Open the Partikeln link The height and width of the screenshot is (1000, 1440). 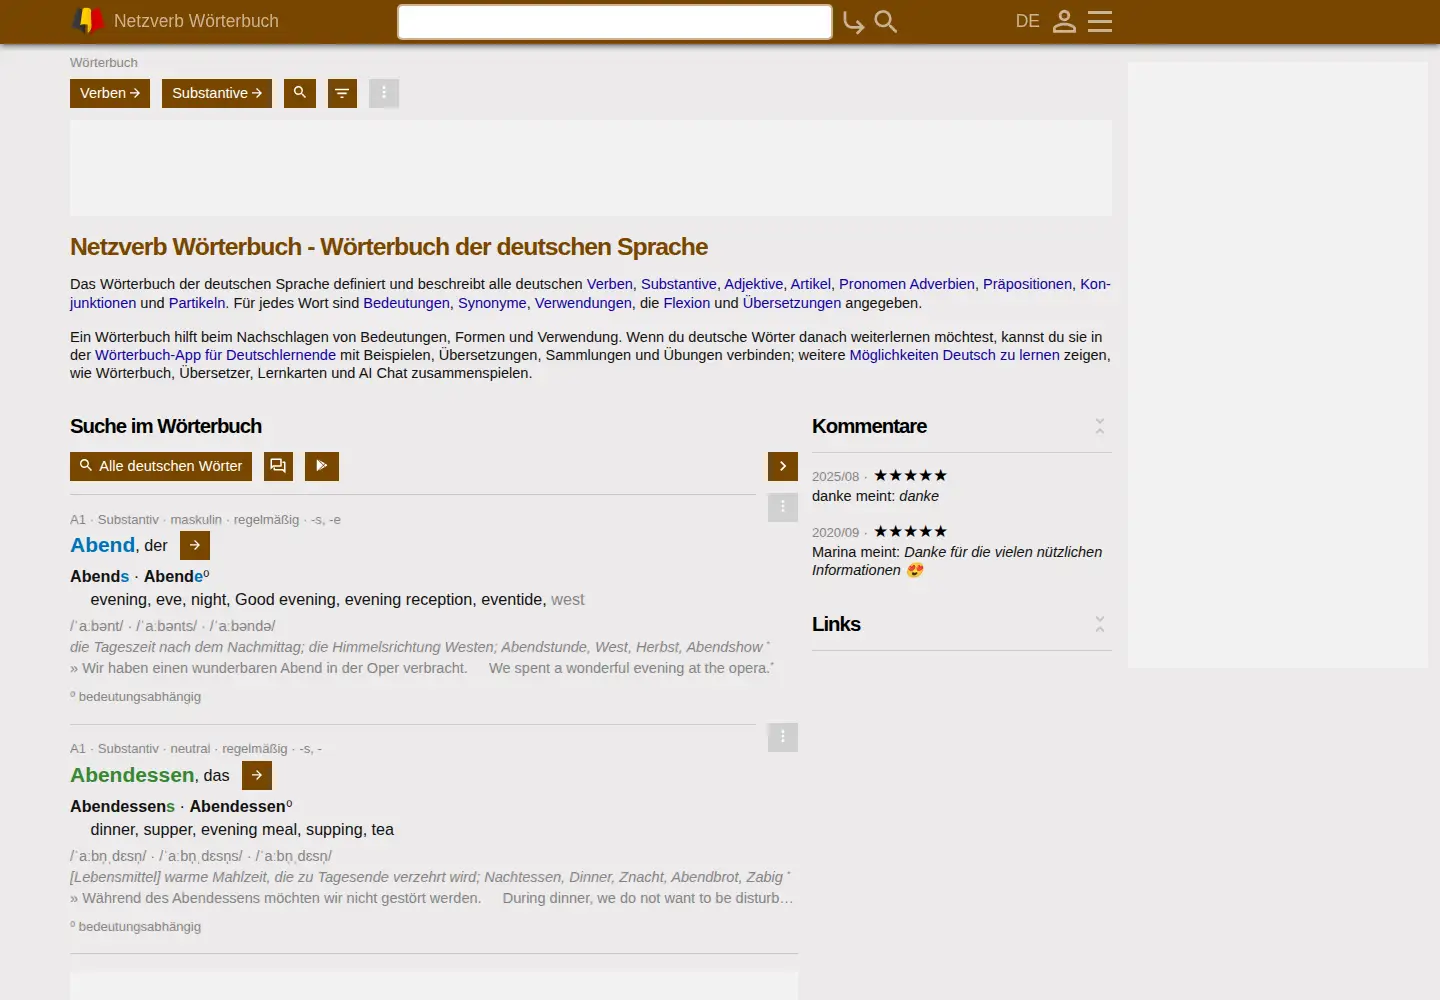(197, 303)
